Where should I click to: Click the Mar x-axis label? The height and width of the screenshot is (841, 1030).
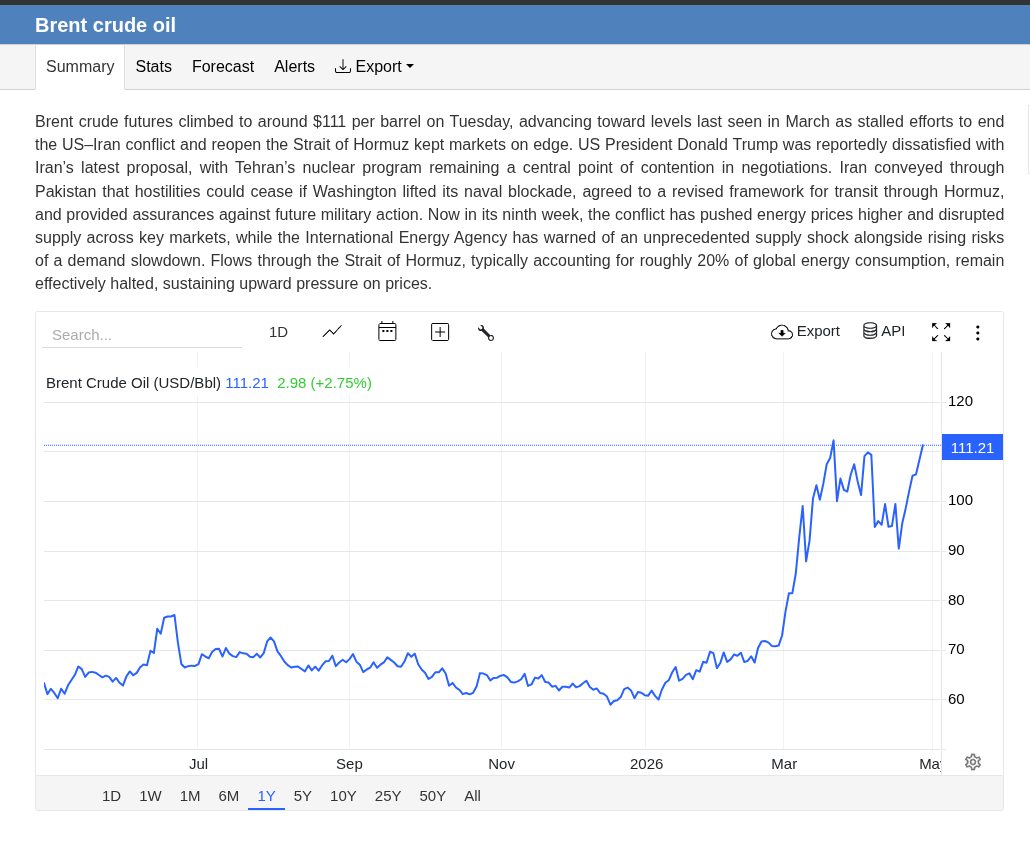pyautogui.click(x=784, y=764)
